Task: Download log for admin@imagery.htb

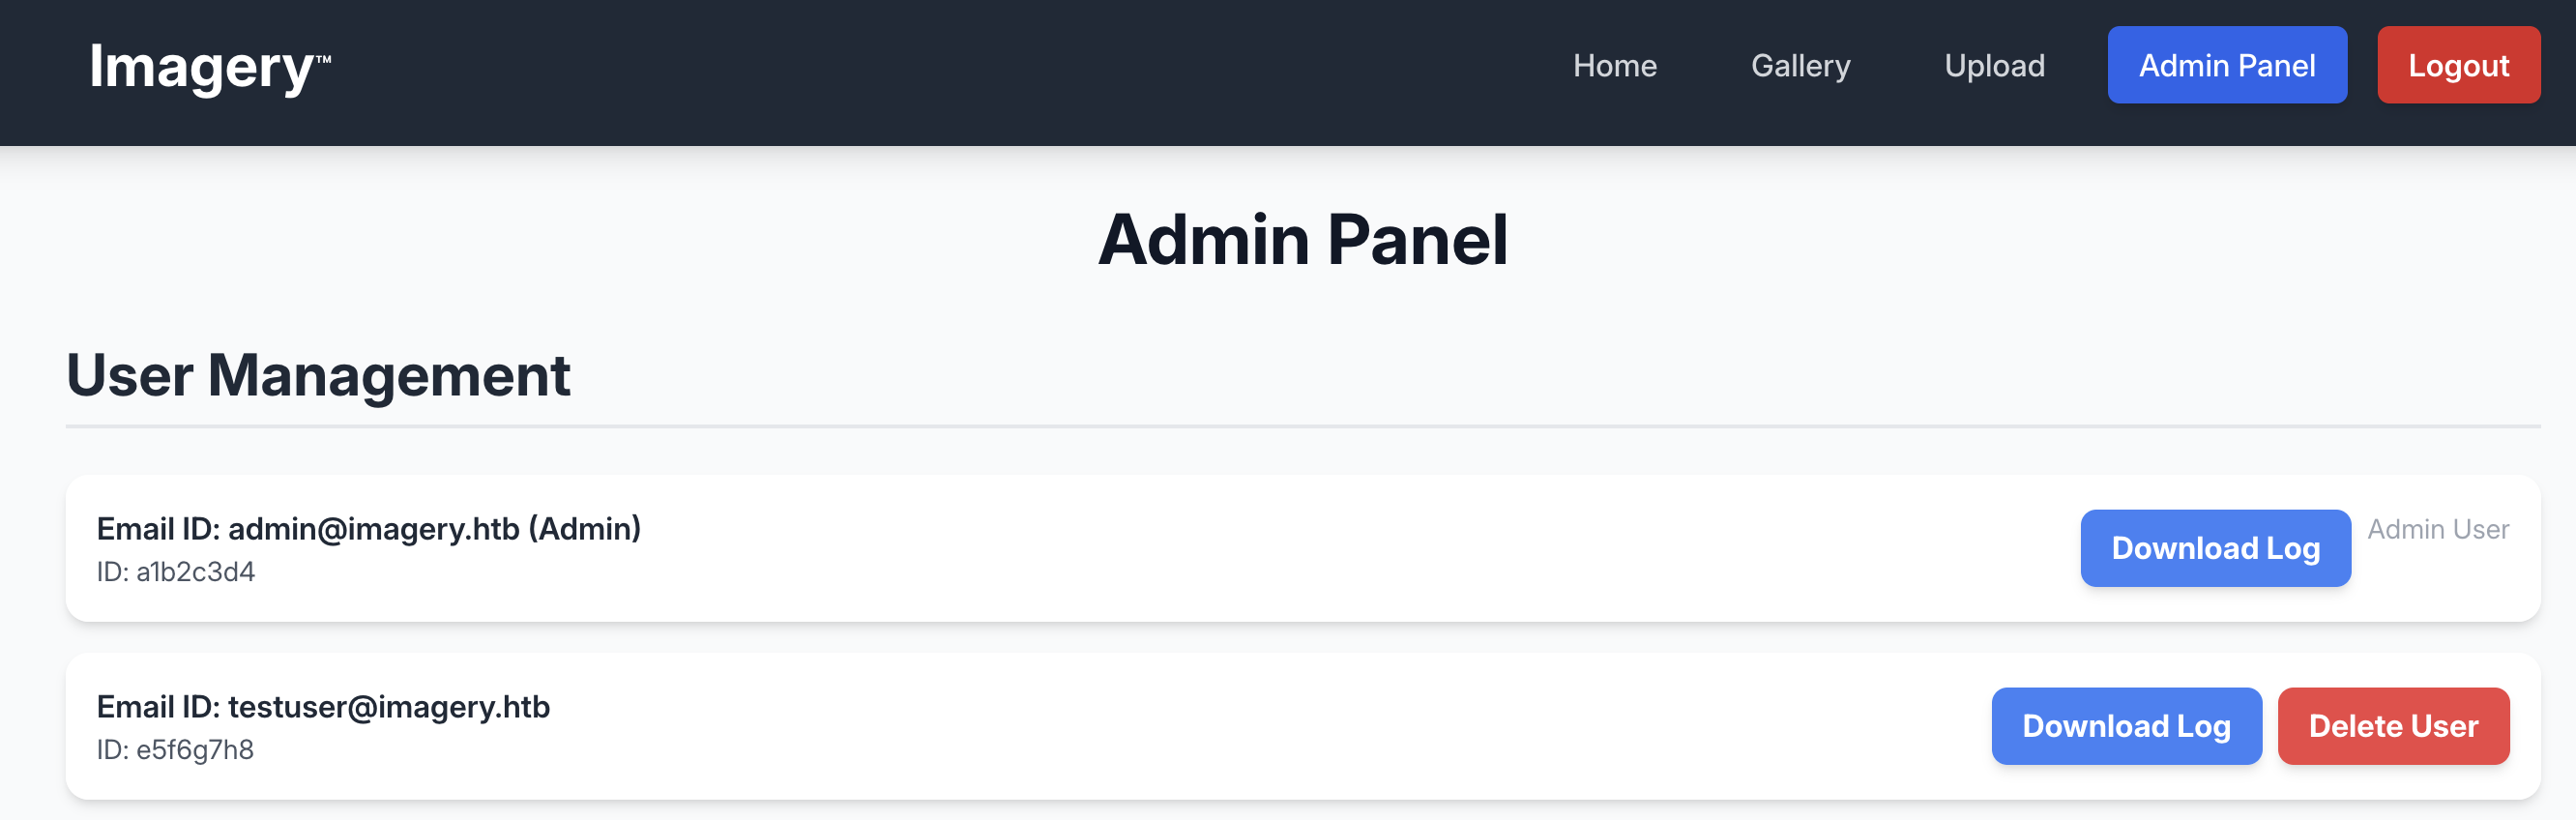Action: 2214,548
